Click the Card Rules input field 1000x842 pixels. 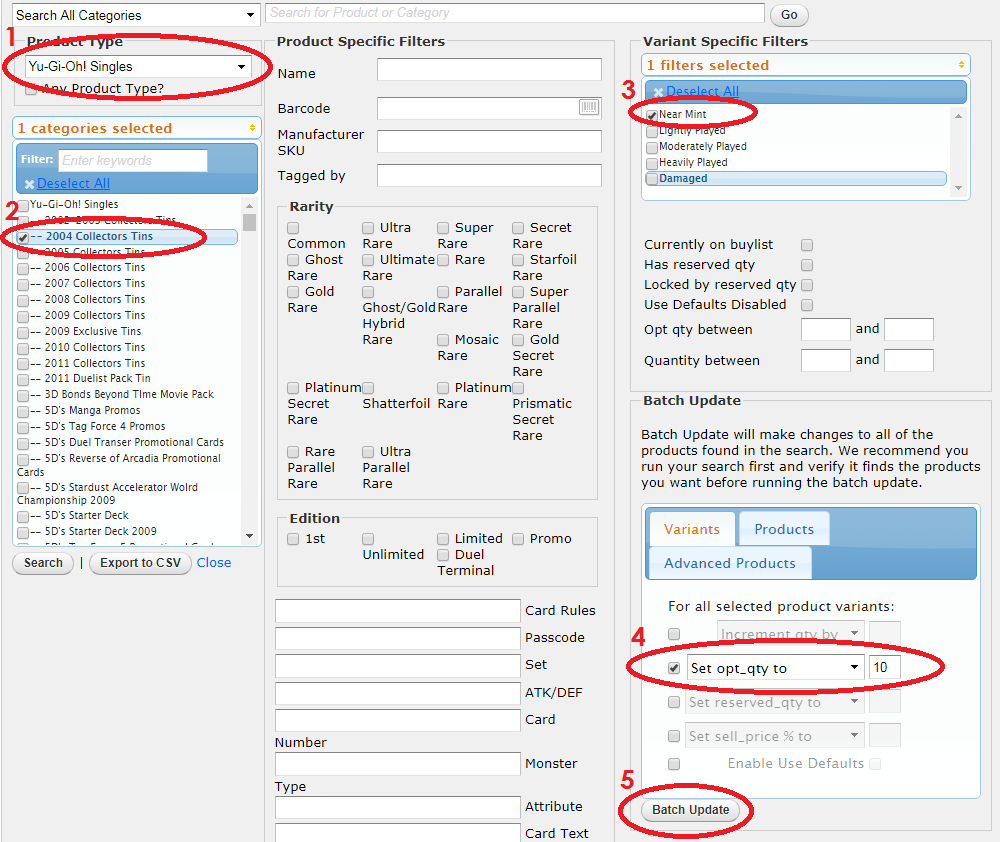click(x=398, y=610)
